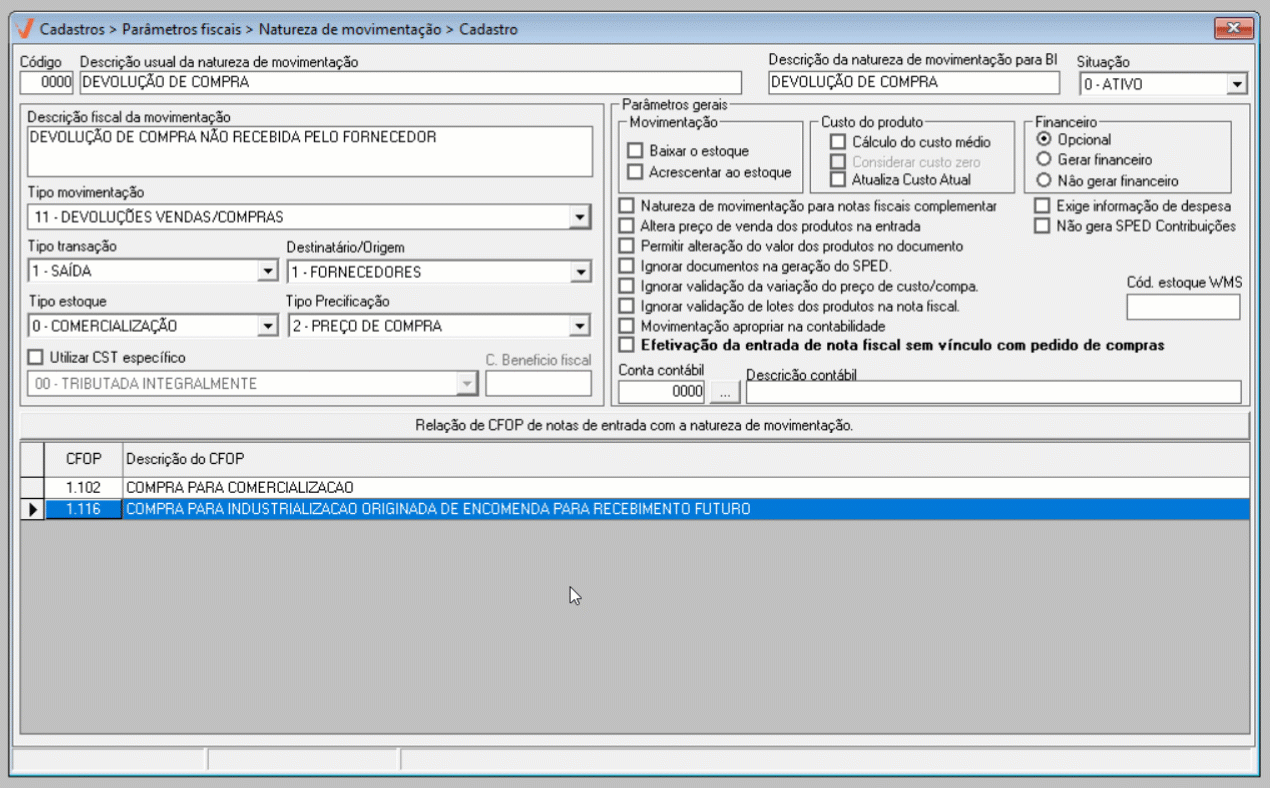Open the Conta contábil lookup button
The image size is (1270, 788).
725,392
